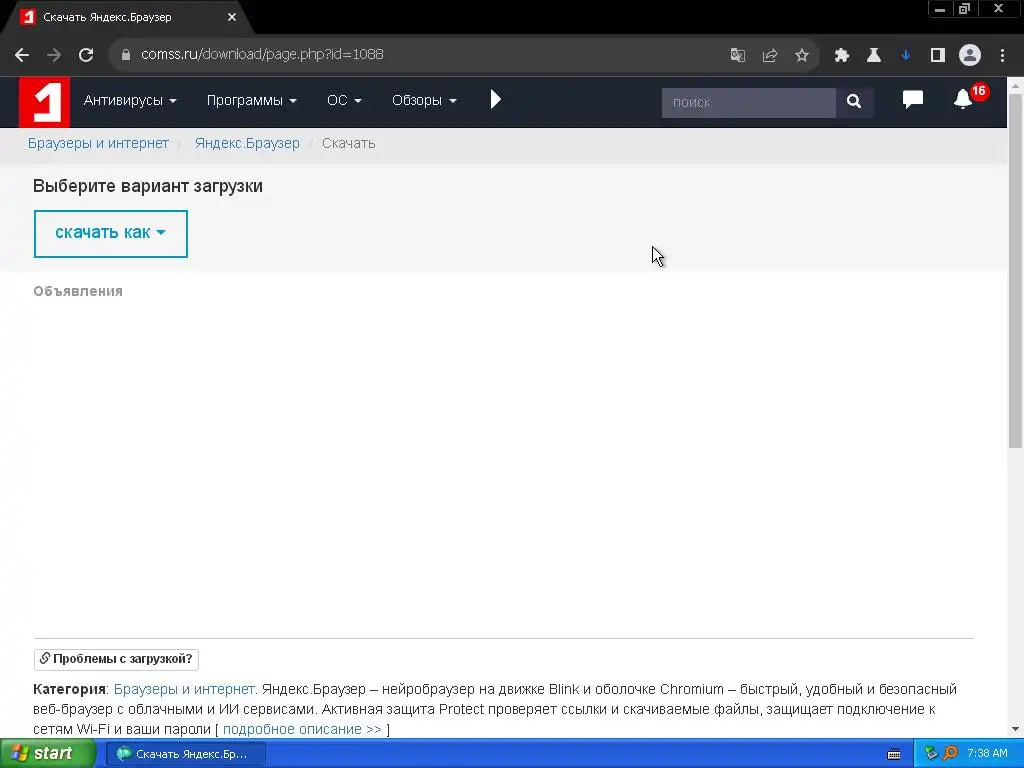Reload the page with the refresh icon

(86, 55)
